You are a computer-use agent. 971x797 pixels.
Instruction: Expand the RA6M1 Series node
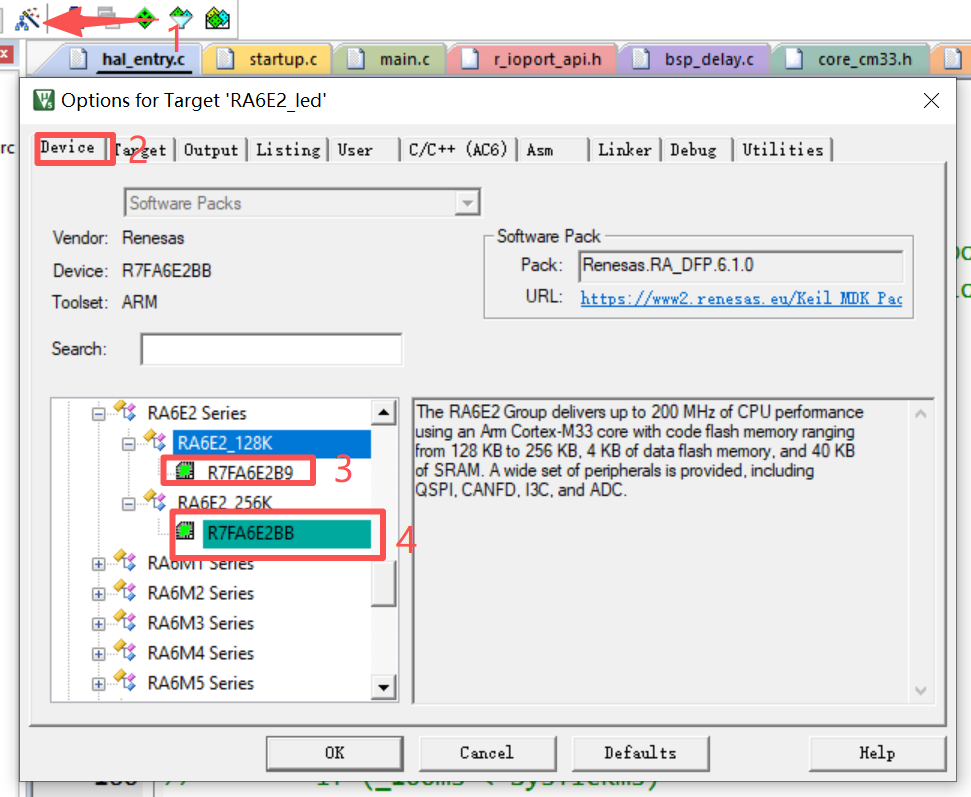pyautogui.click(x=98, y=564)
